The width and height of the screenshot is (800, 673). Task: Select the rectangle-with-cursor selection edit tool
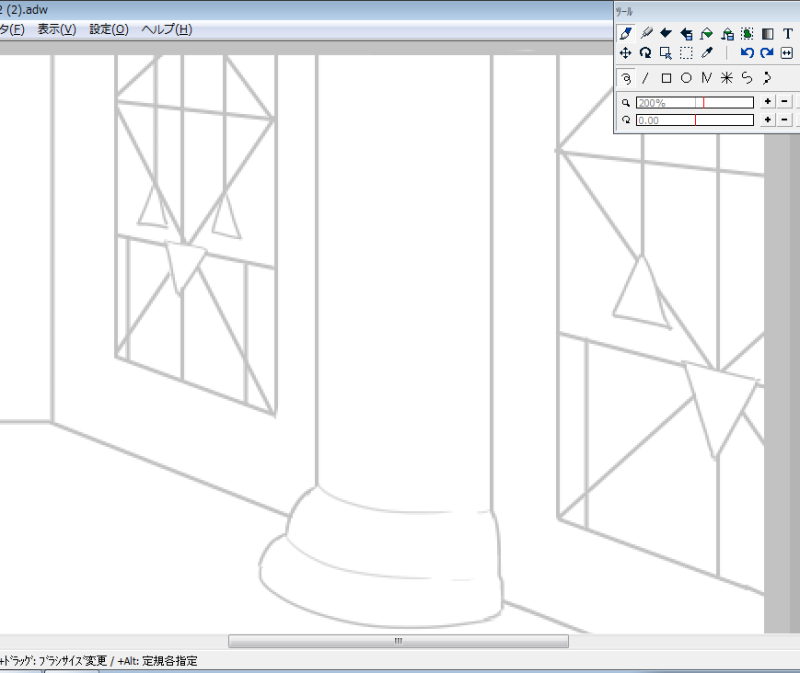tap(666, 53)
